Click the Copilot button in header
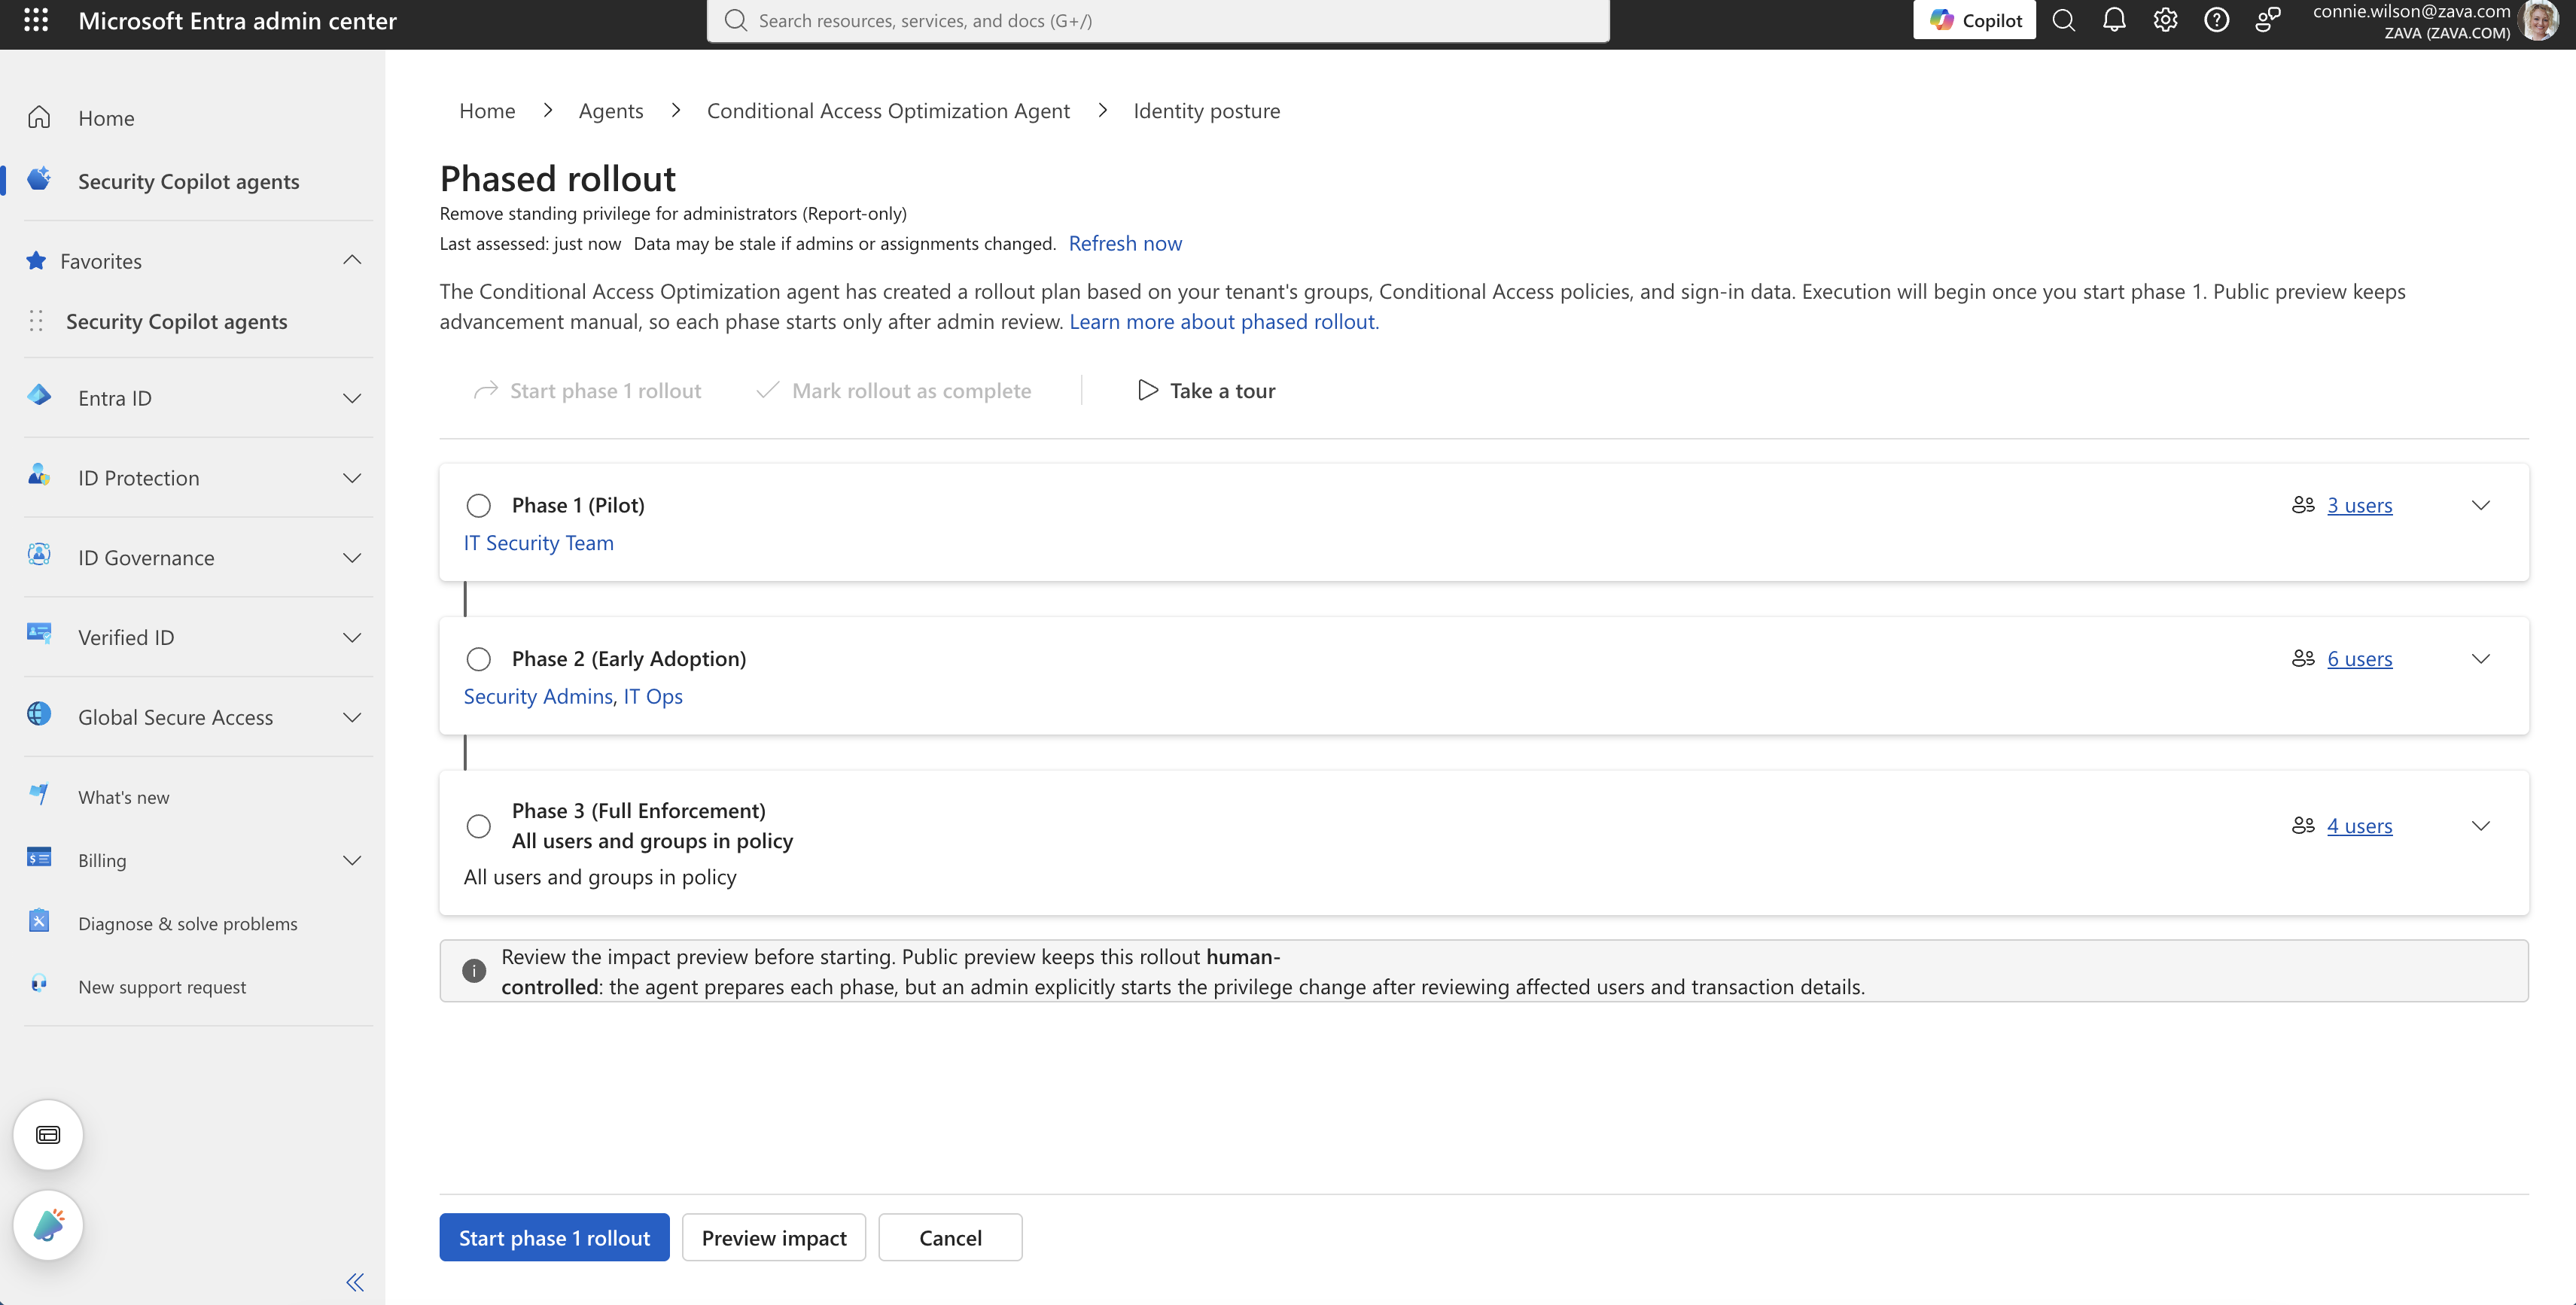 [1974, 20]
